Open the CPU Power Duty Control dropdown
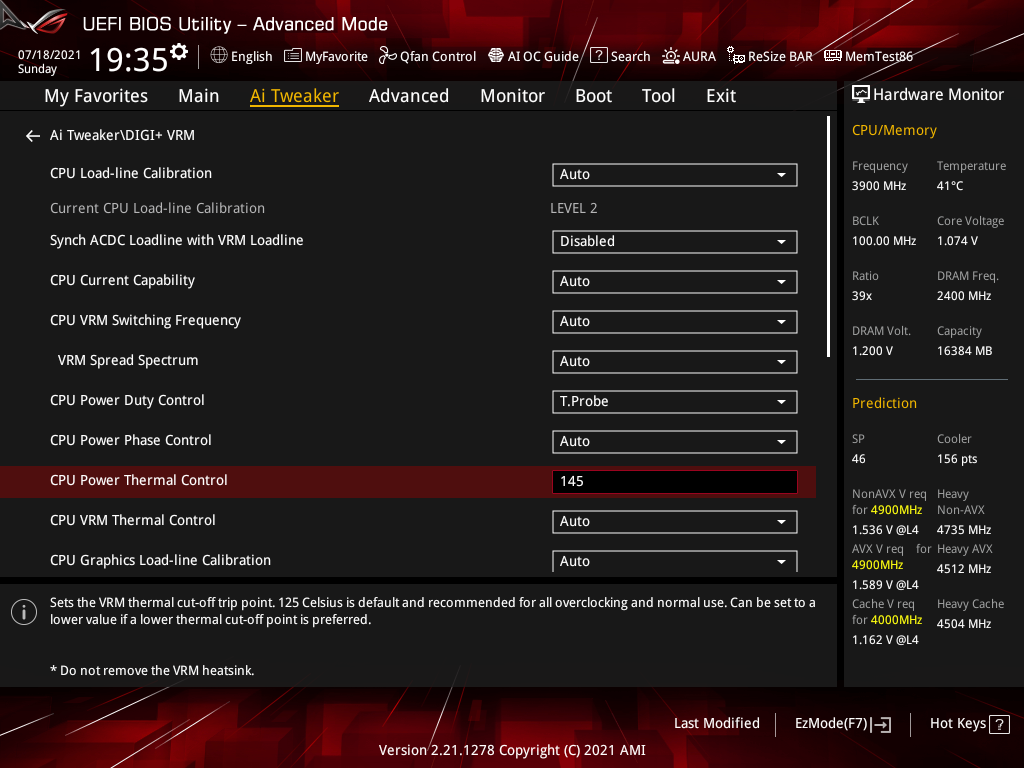 pos(674,401)
